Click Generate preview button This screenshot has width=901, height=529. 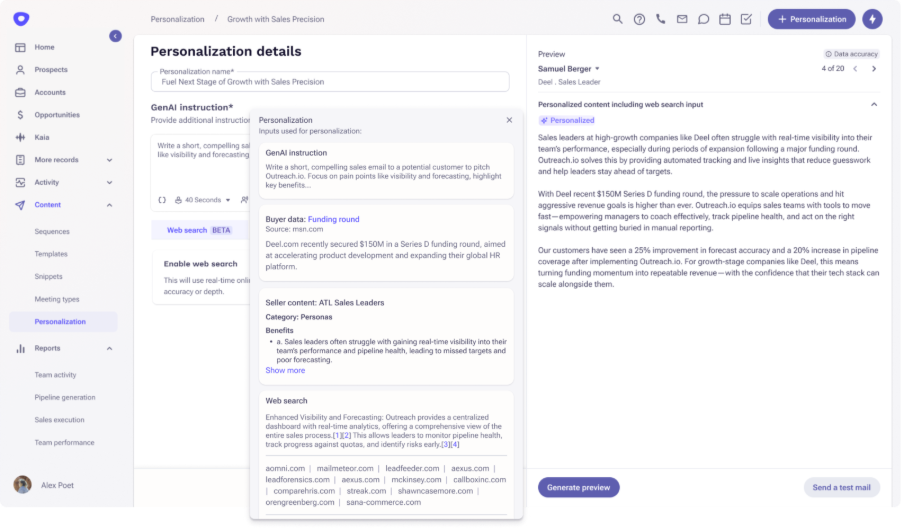(x=579, y=487)
